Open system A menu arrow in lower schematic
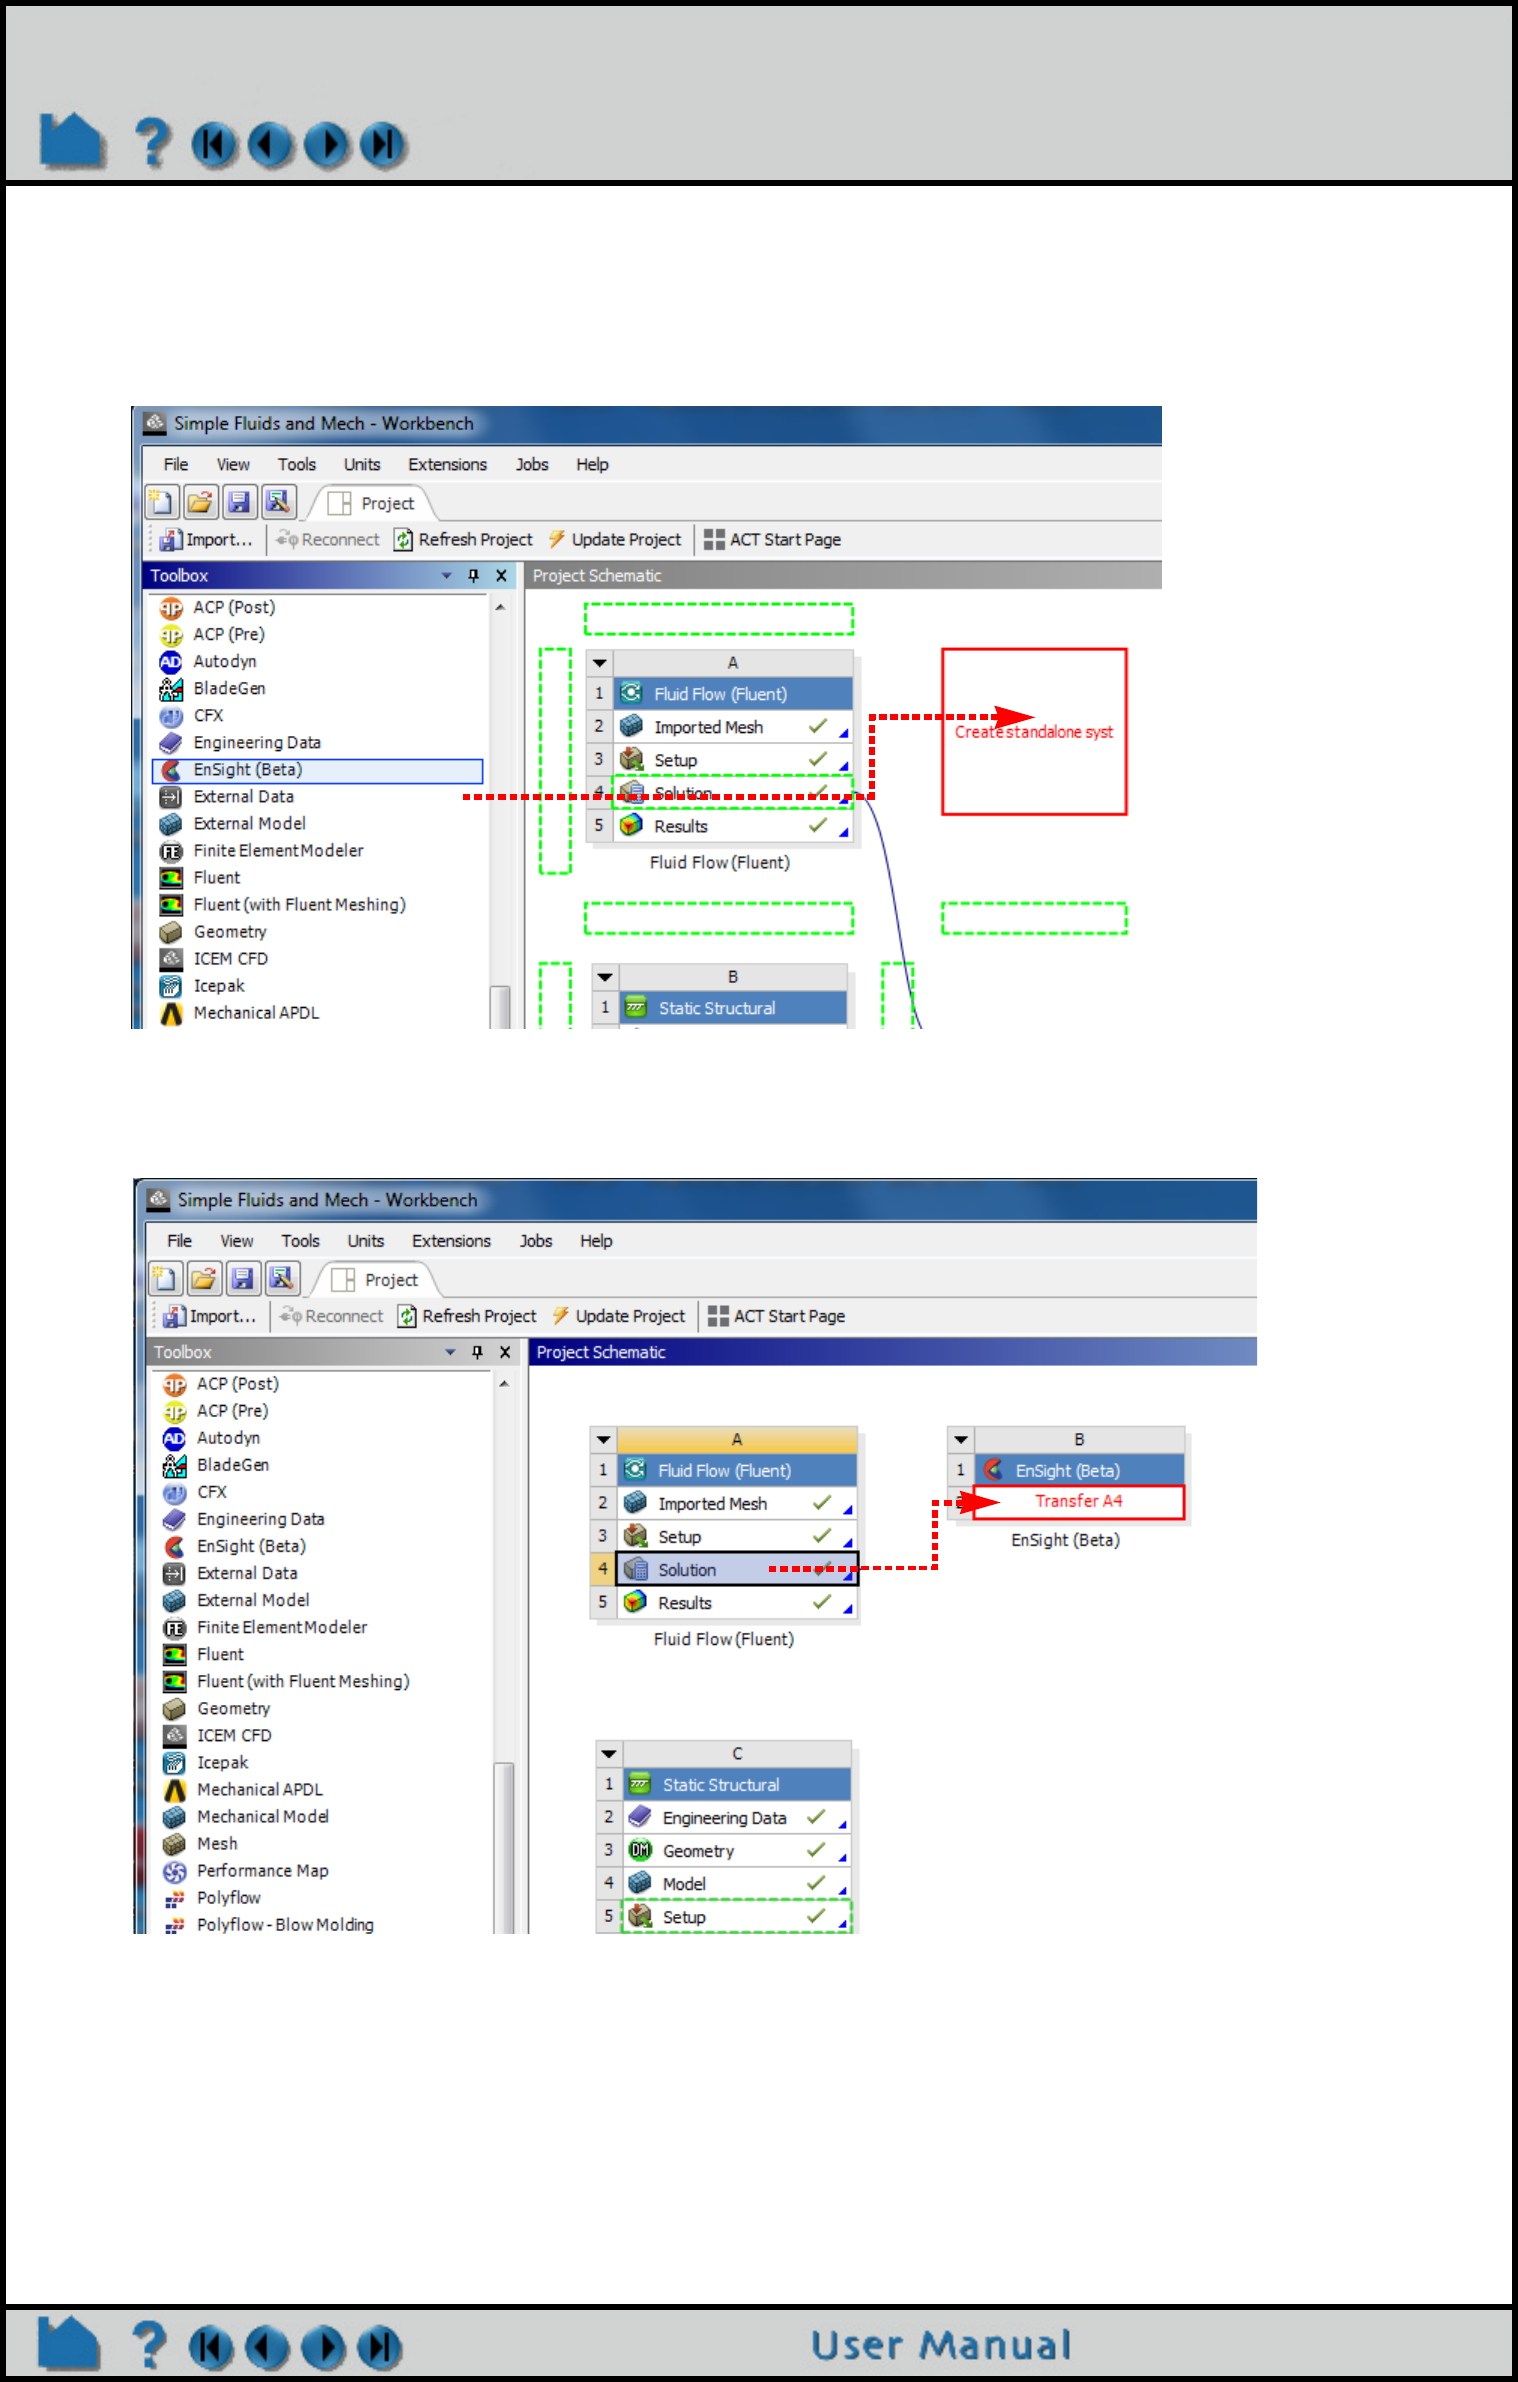 click(604, 1440)
